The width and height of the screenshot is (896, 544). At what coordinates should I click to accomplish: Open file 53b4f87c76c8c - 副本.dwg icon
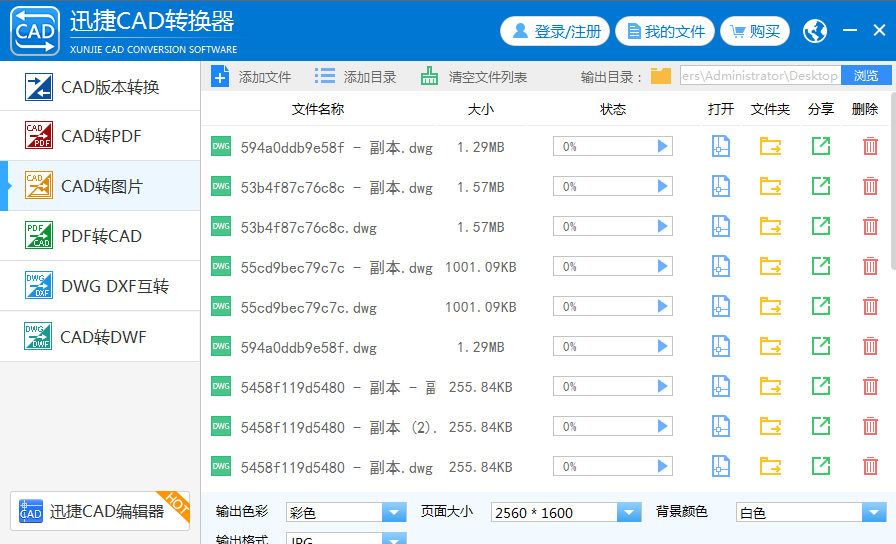click(x=721, y=186)
